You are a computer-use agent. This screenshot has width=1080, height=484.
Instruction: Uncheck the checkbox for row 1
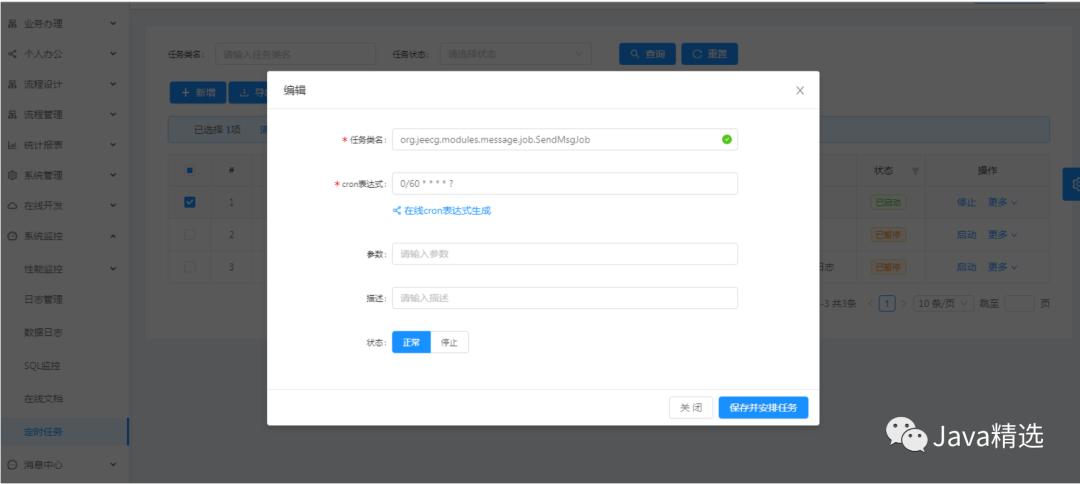pyautogui.click(x=190, y=202)
